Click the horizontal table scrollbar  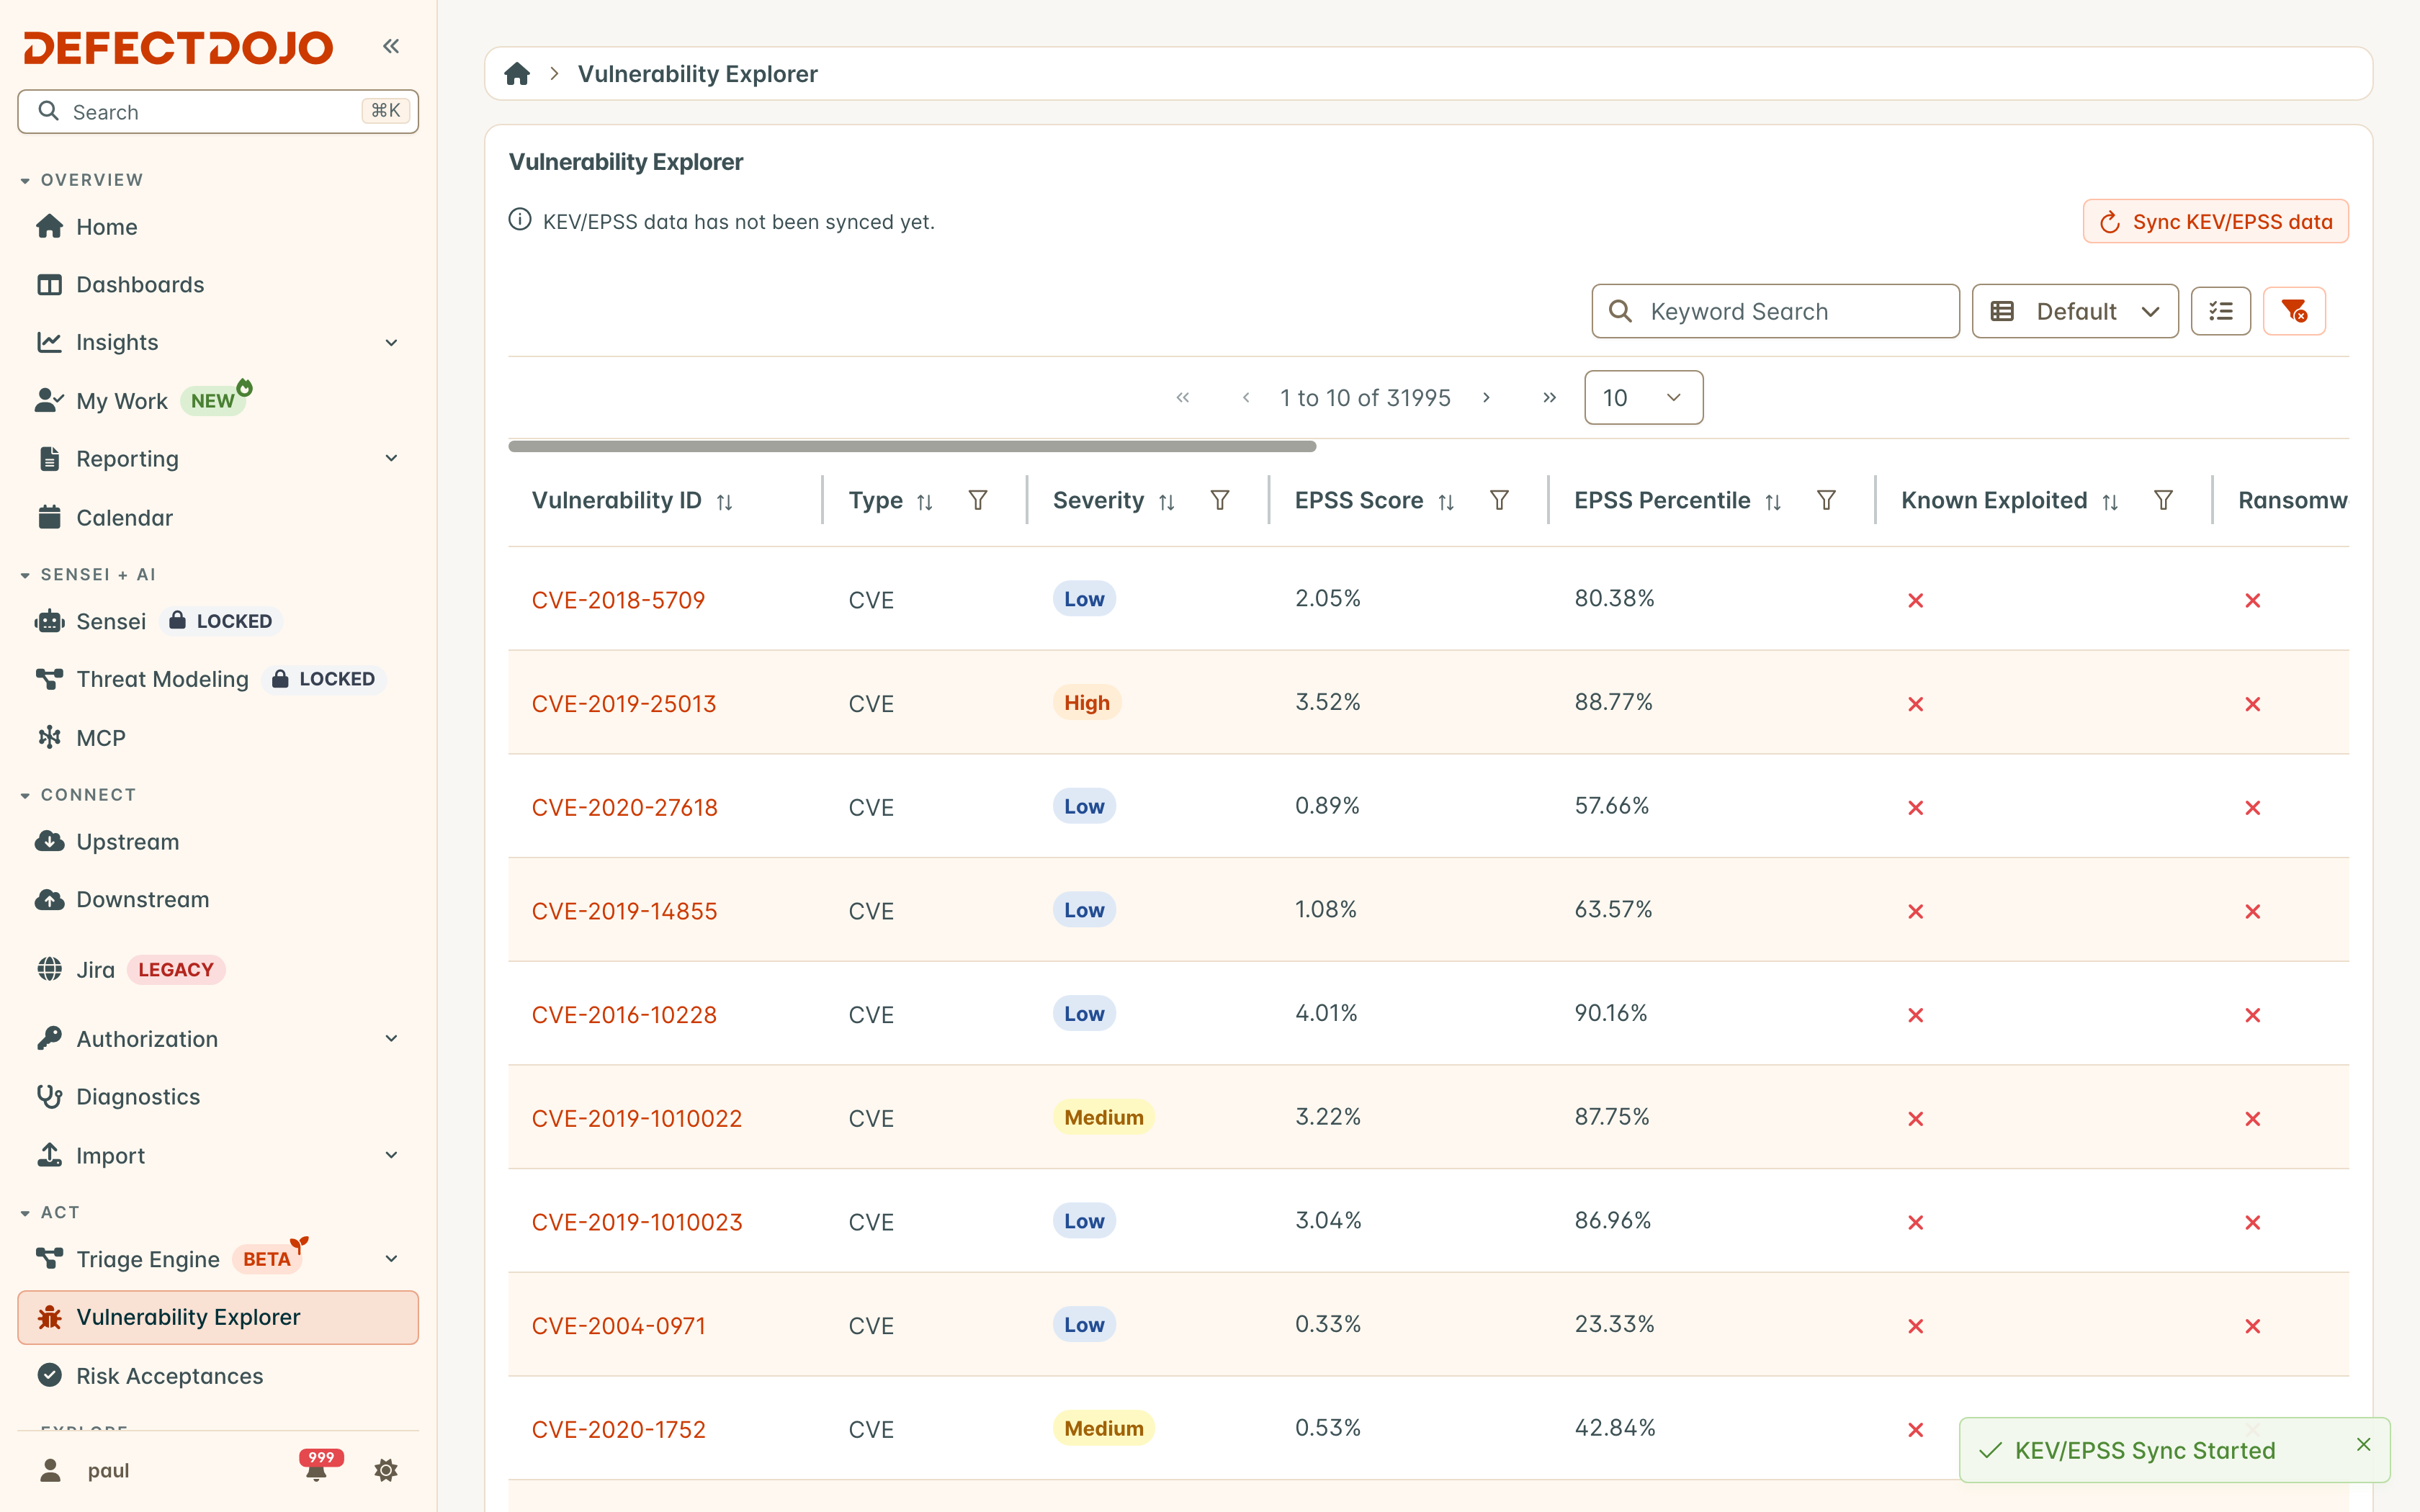pyautogui.click(x=912, y=446)
